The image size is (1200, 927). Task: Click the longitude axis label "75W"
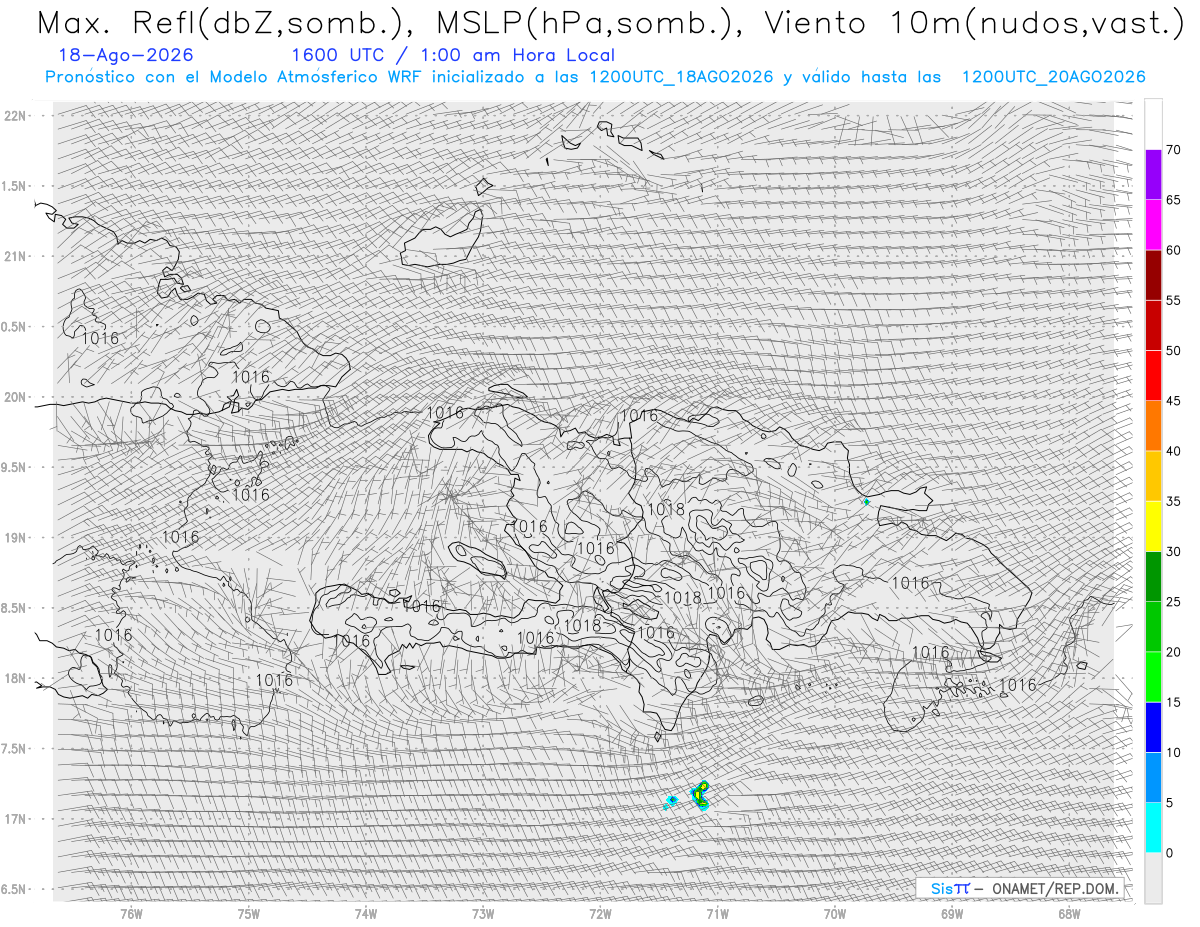click(x=249, y=914)
